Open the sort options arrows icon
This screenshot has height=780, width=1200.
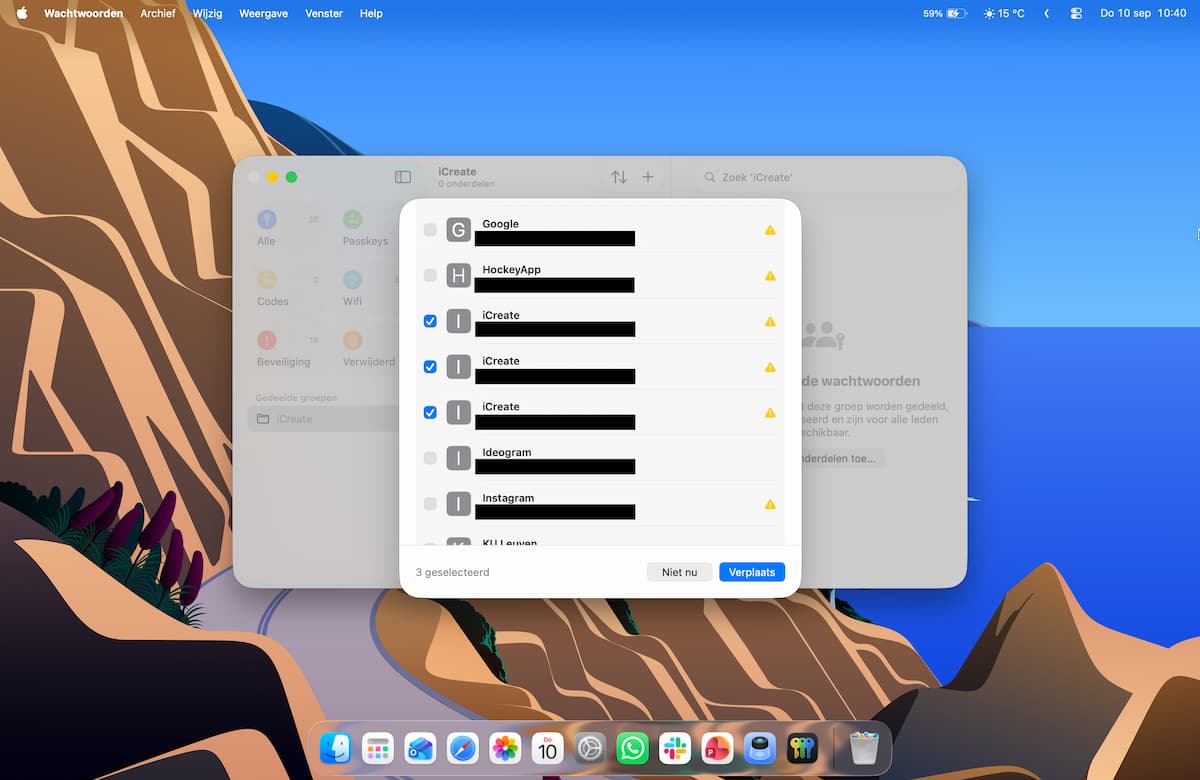tap(619, 177)
